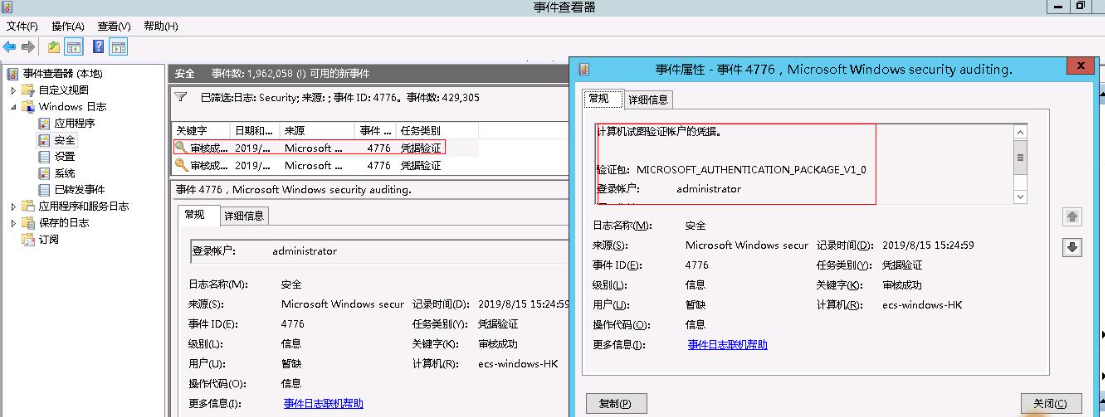Expand the 应用程序和服务日志 node

click(13, 206)
